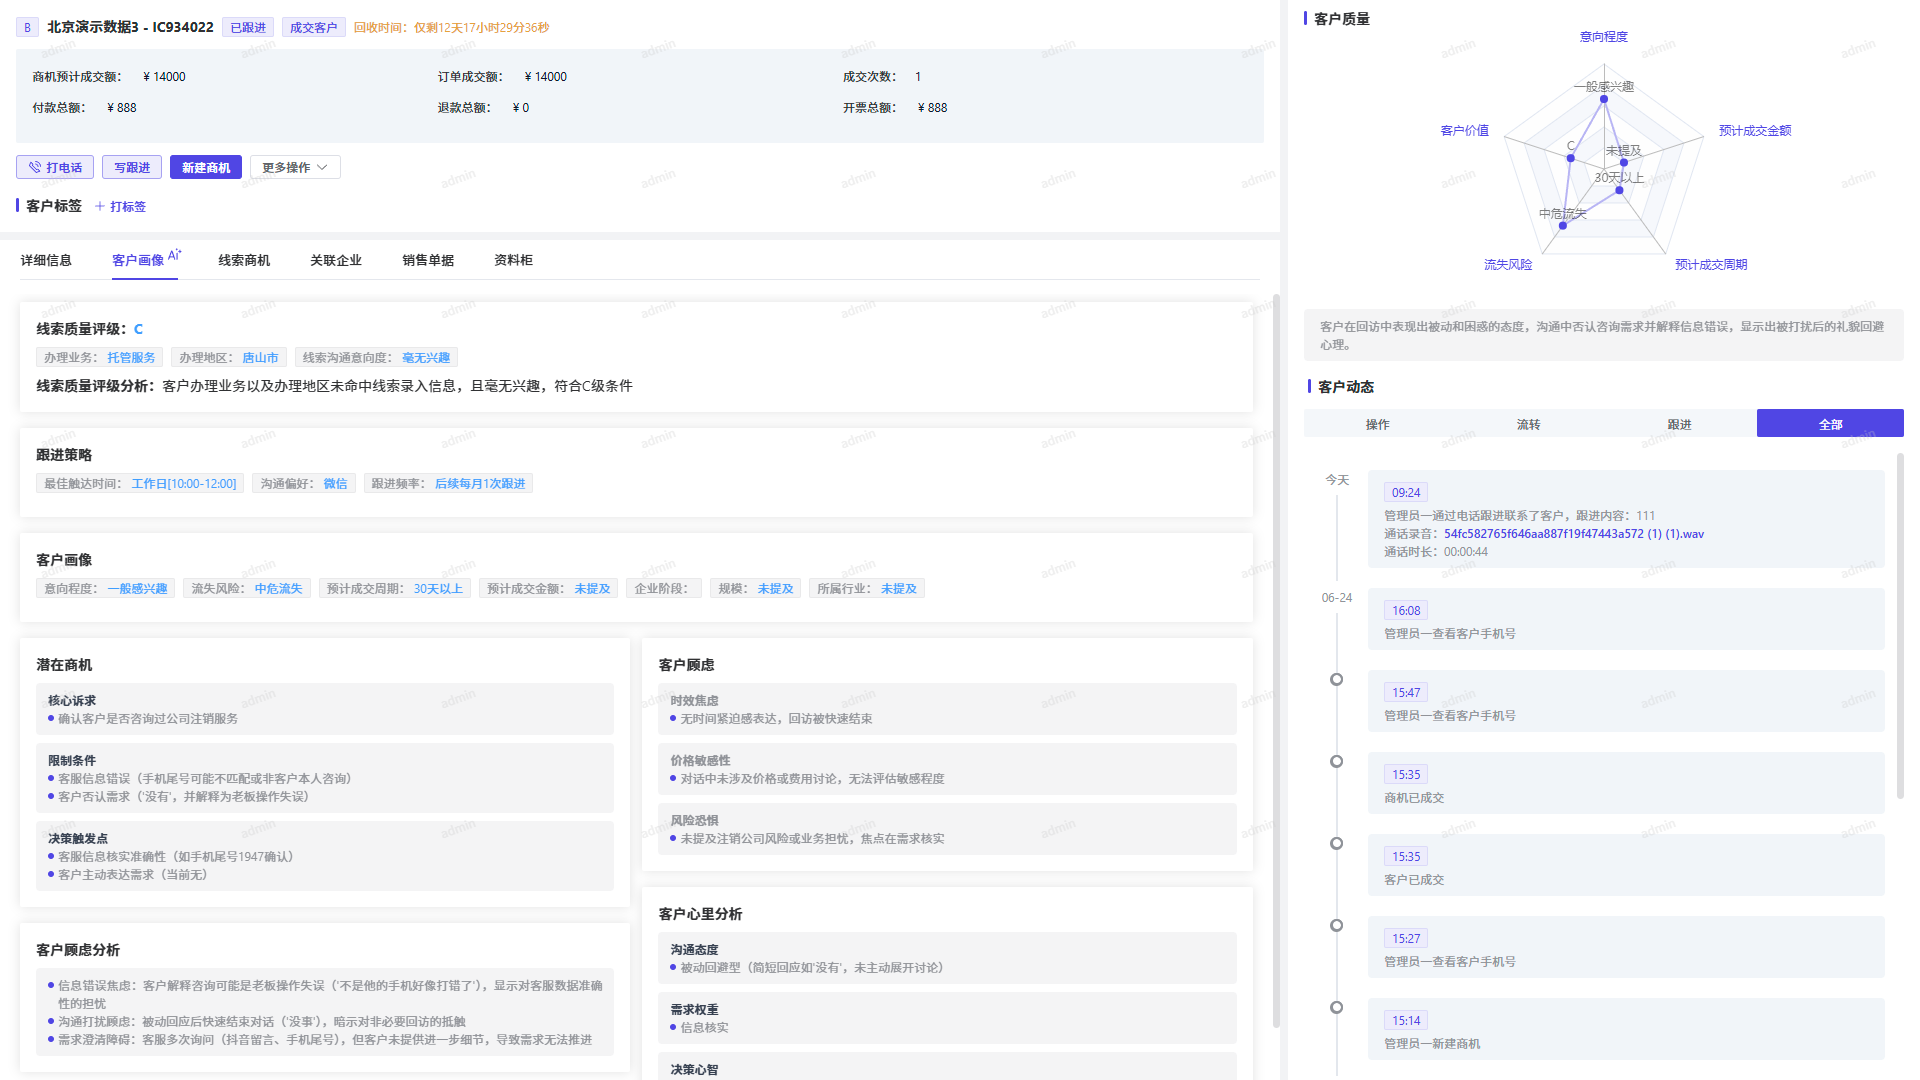Viewport: 1920px width, 1080px height.
Task: Create opportunity with 新建商机 button
Action: point(205,167)
